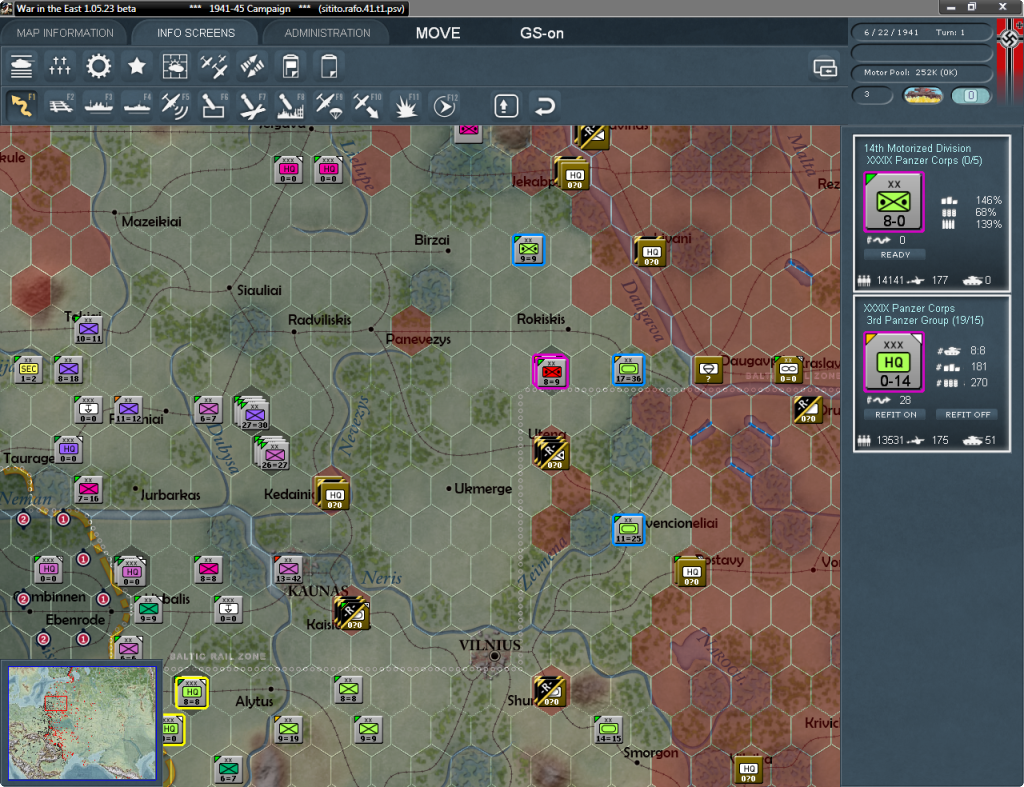Select amphibious transport mode with the F4 icon
This screenshot has height=787, width=1024.
[137, 105]
